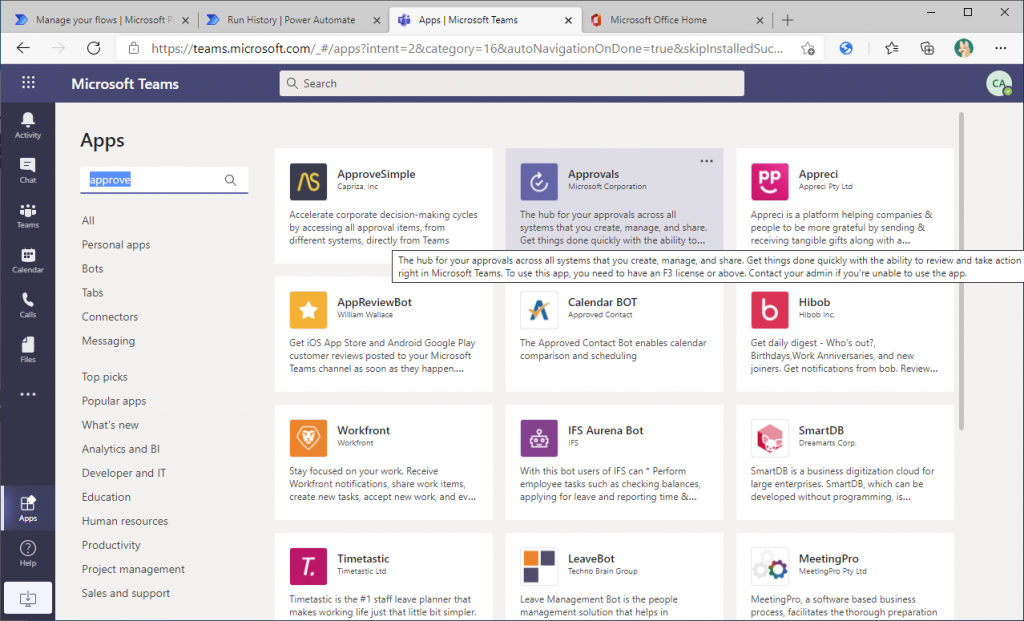This screenshot has width=1024, height=621.
Task: Filter by Bots category
Action: click(92, 269)
